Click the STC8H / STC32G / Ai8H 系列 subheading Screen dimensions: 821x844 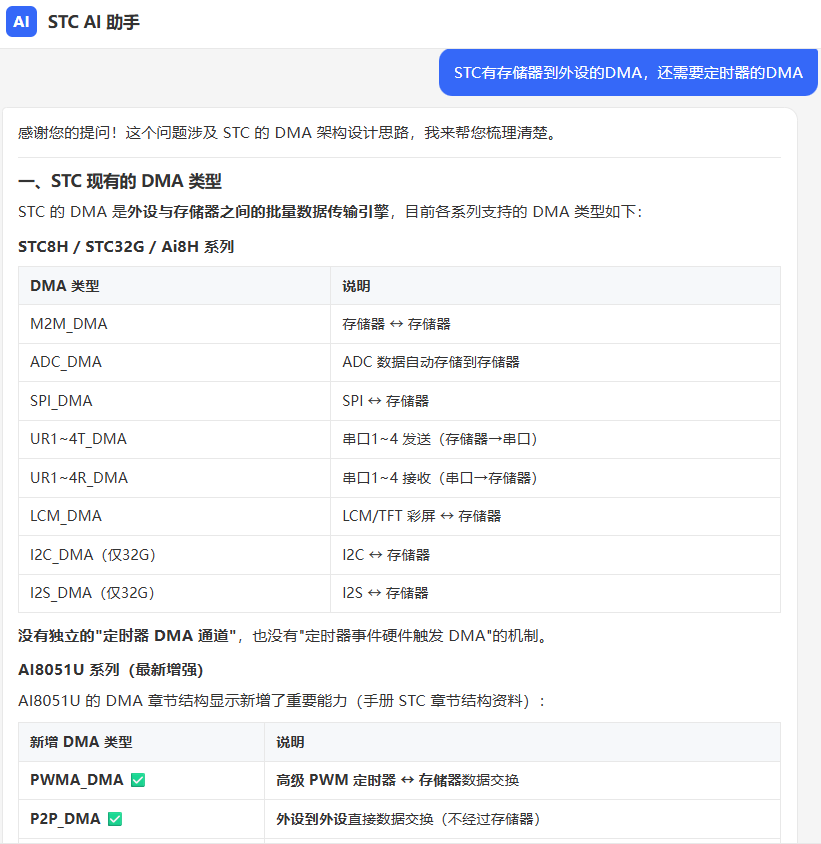(x=126, y=247)
